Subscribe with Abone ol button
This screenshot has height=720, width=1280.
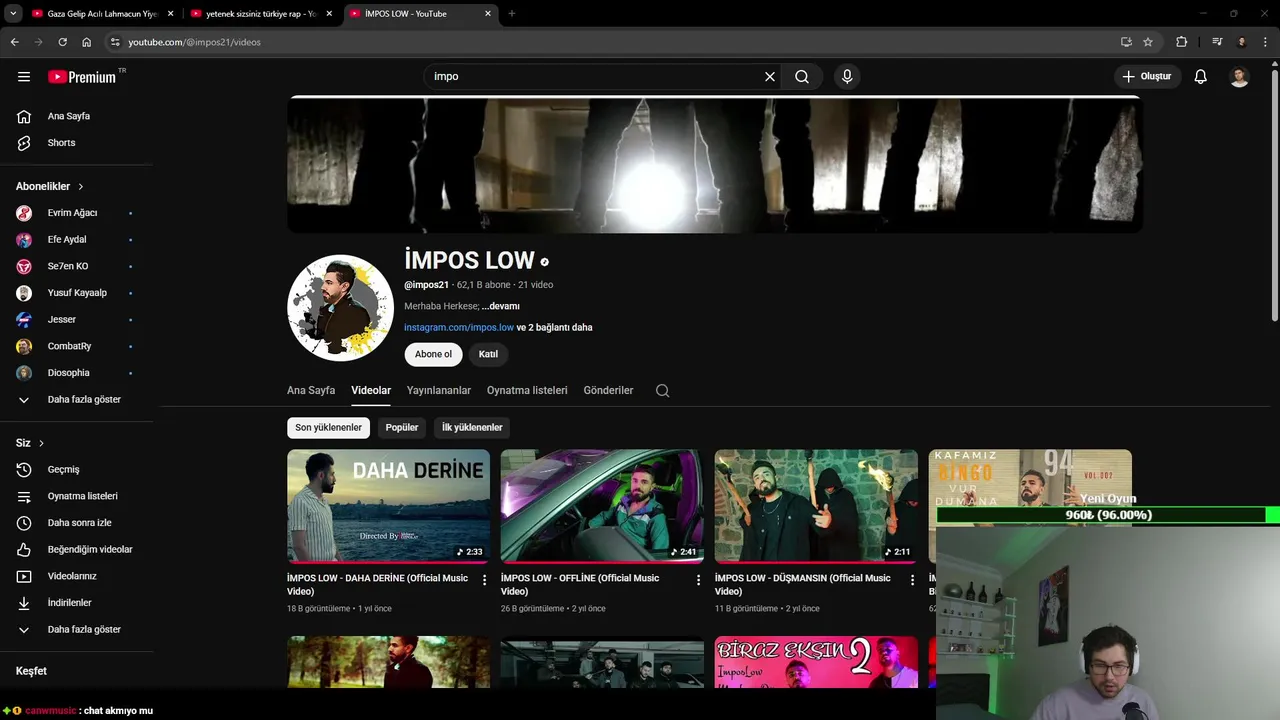(433, 354)
